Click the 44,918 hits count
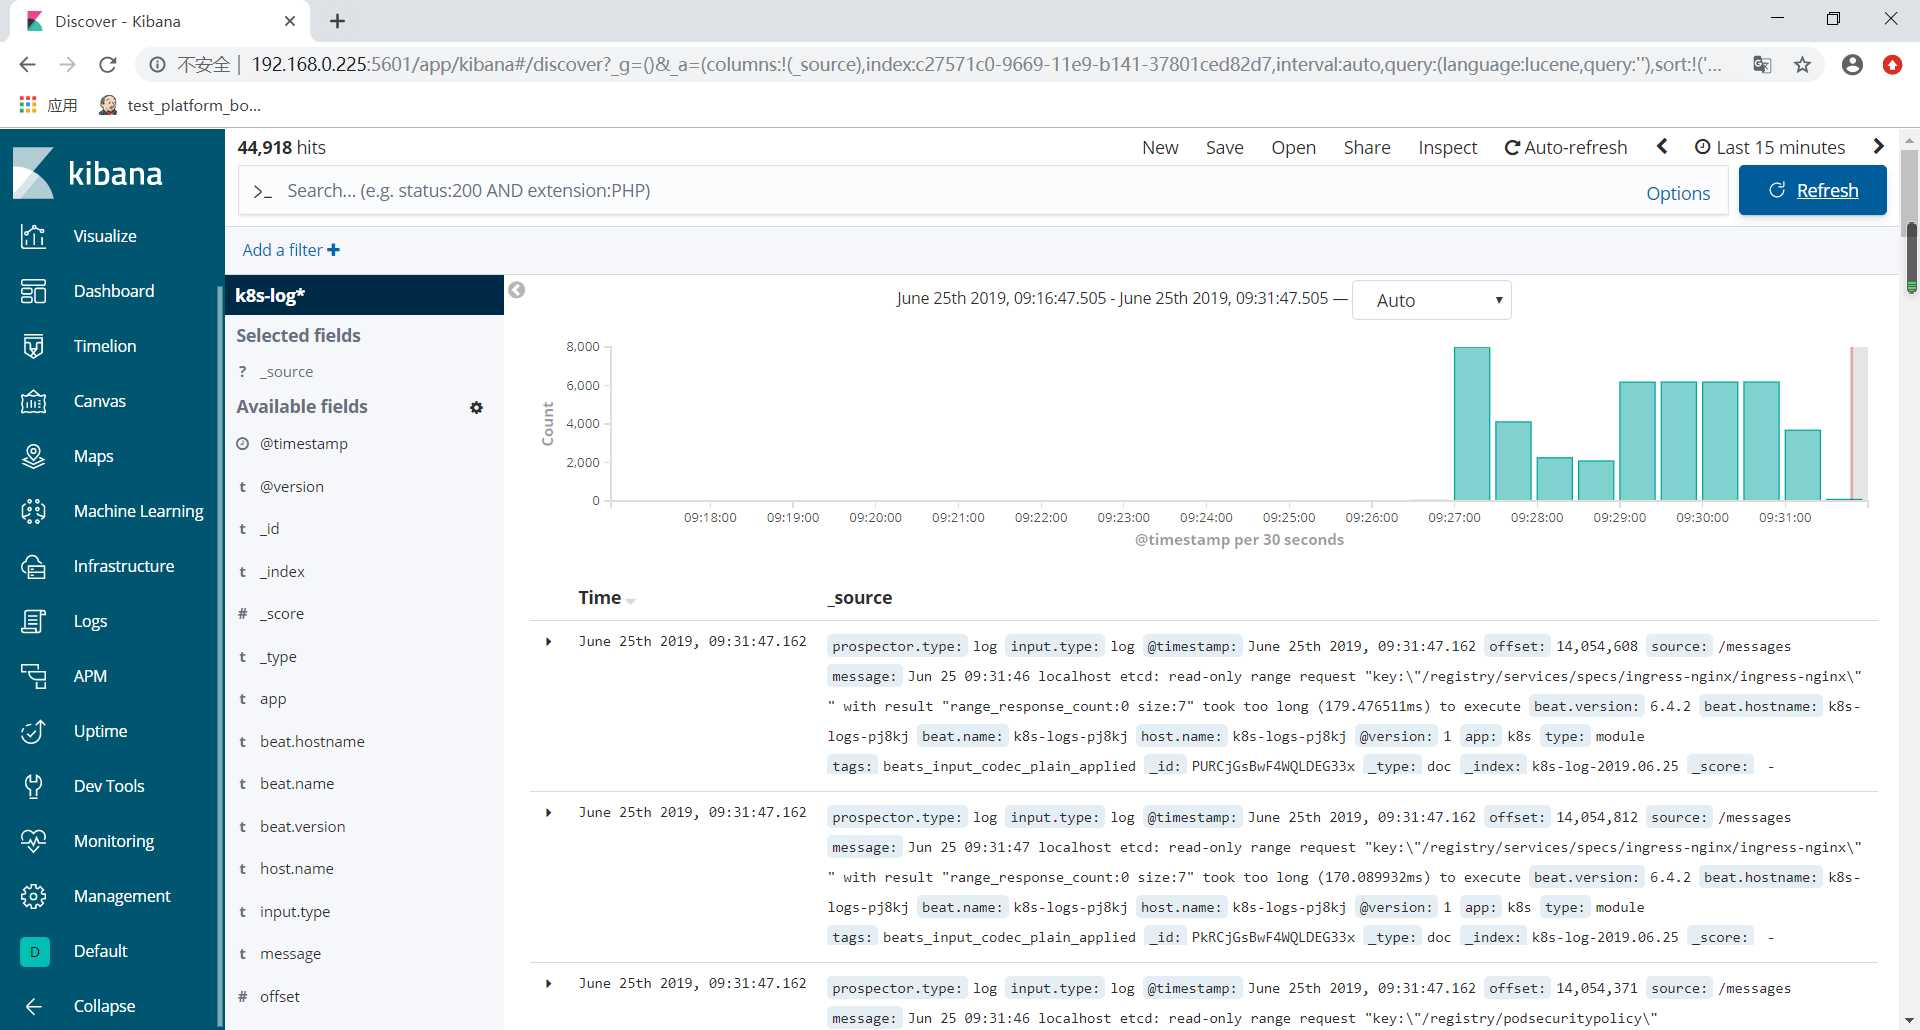 point(281,147)
